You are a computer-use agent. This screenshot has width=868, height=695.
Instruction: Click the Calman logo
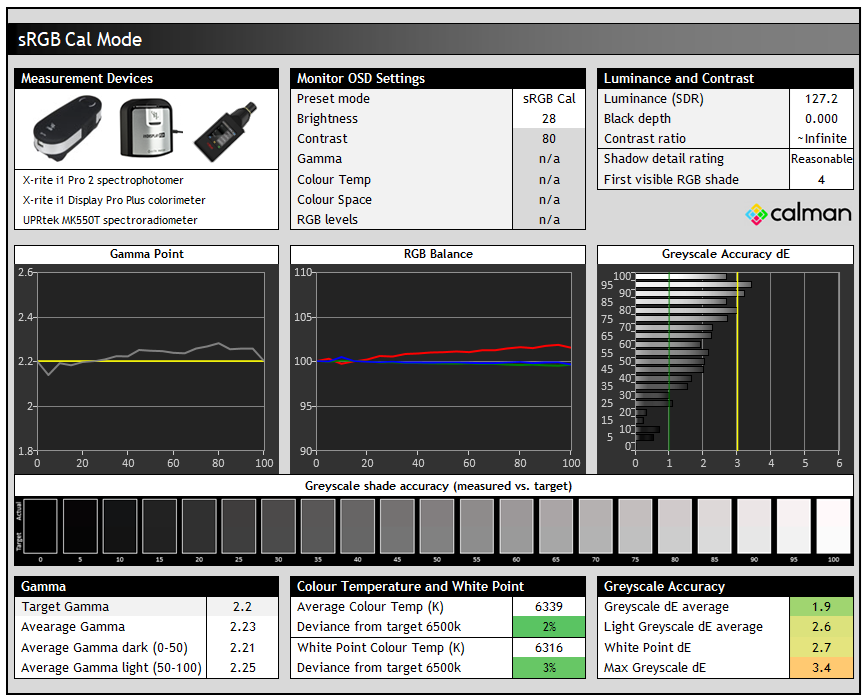(x=798, y=213)
